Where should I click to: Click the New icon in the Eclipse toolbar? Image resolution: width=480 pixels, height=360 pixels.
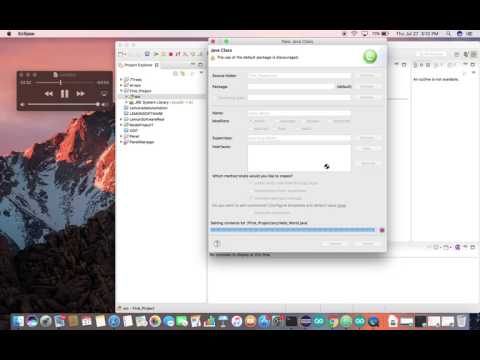(x=122, y=54)
